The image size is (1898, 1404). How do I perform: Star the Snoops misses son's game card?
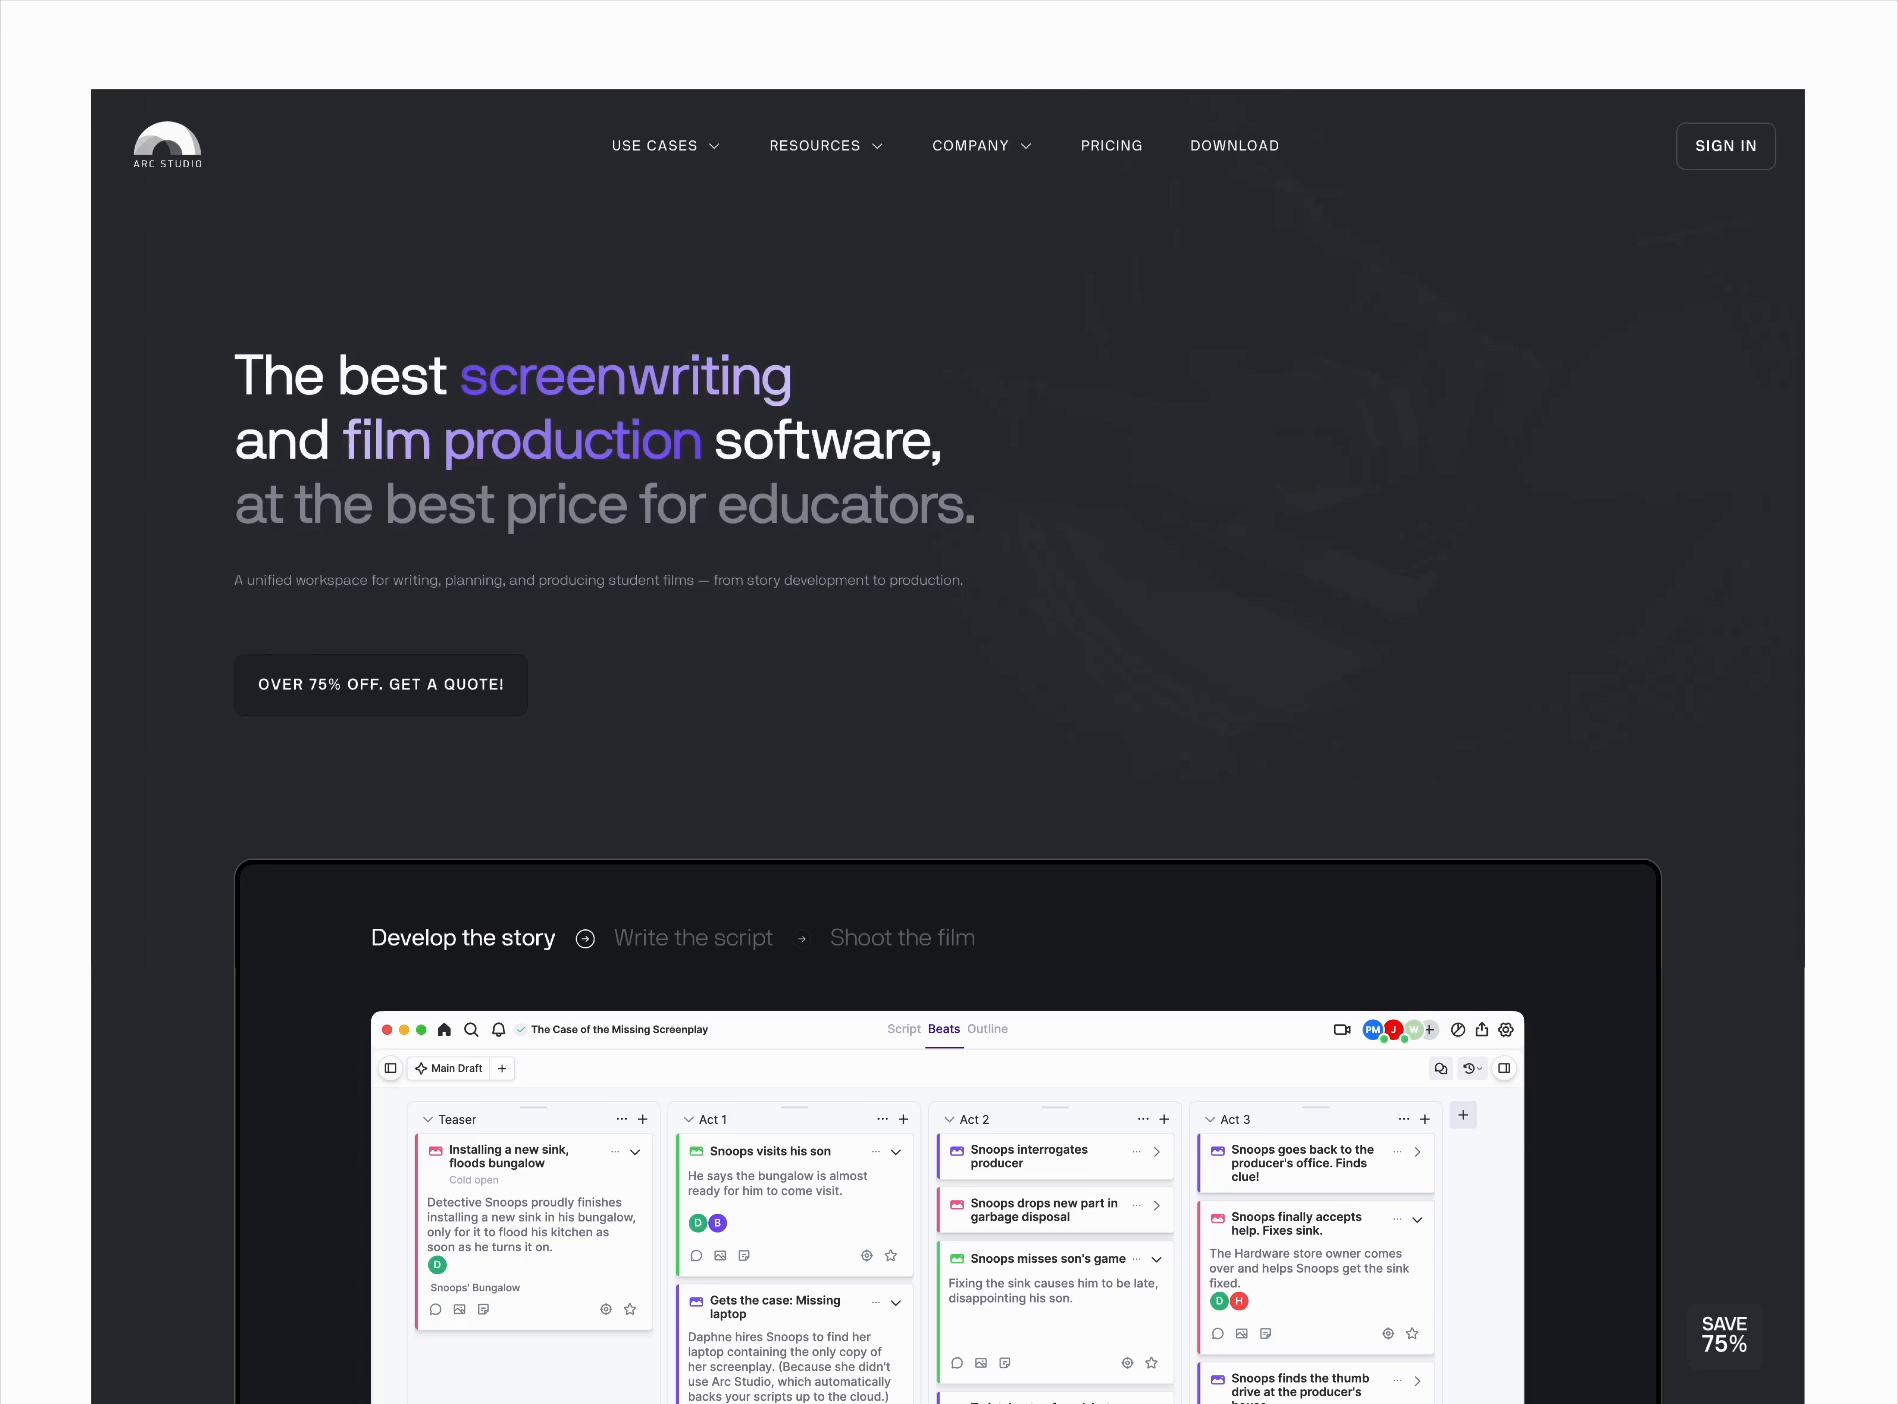pyautogui.click(x=1151, y=1363)
